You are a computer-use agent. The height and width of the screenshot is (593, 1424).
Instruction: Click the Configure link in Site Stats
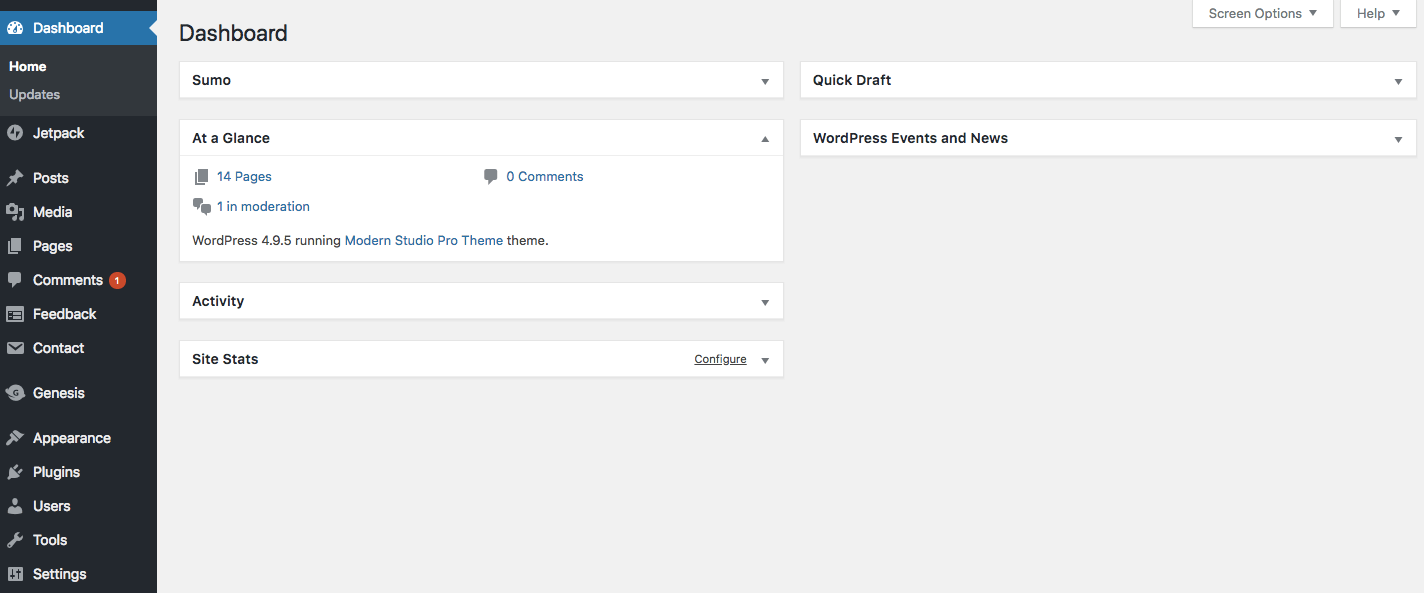[720, 360]
